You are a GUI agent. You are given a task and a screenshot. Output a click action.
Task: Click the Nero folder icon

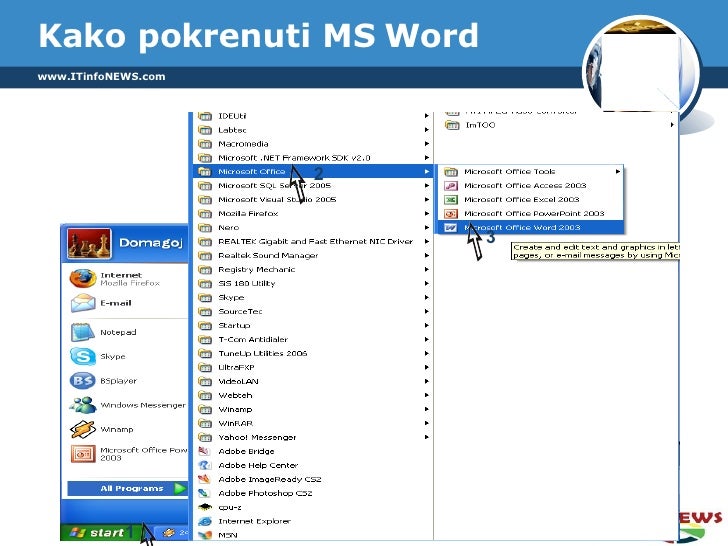(205, 228)
